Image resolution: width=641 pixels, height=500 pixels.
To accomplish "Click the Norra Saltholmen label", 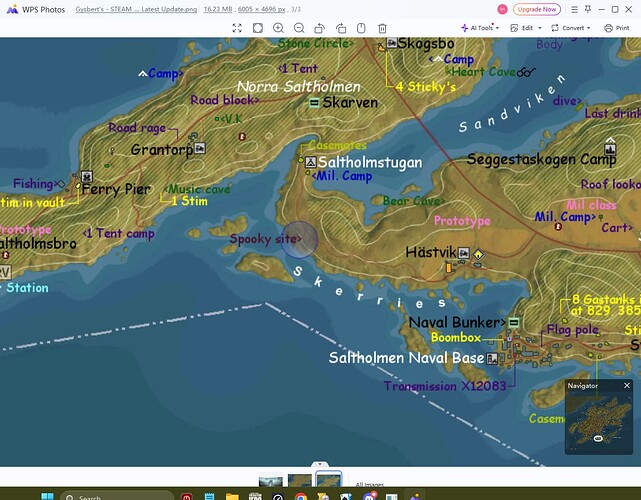I will pos(299,86).
